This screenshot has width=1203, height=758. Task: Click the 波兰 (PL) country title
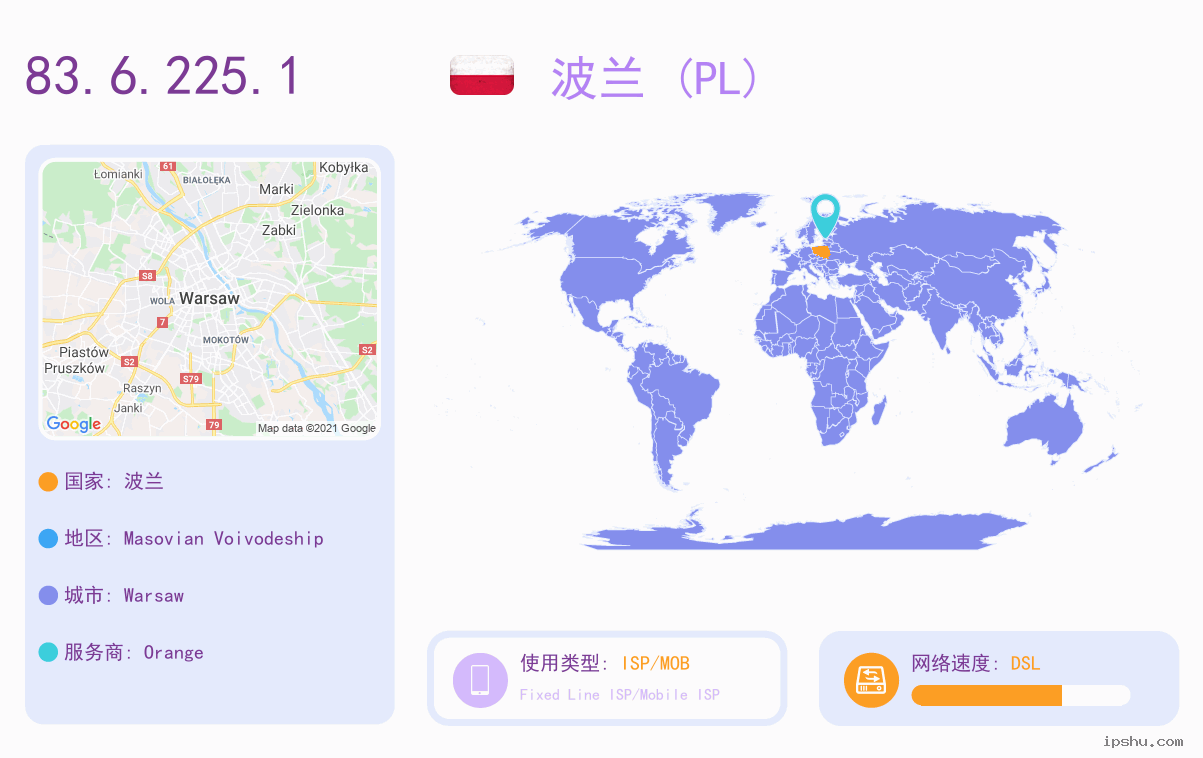click(x=655, y=77)
